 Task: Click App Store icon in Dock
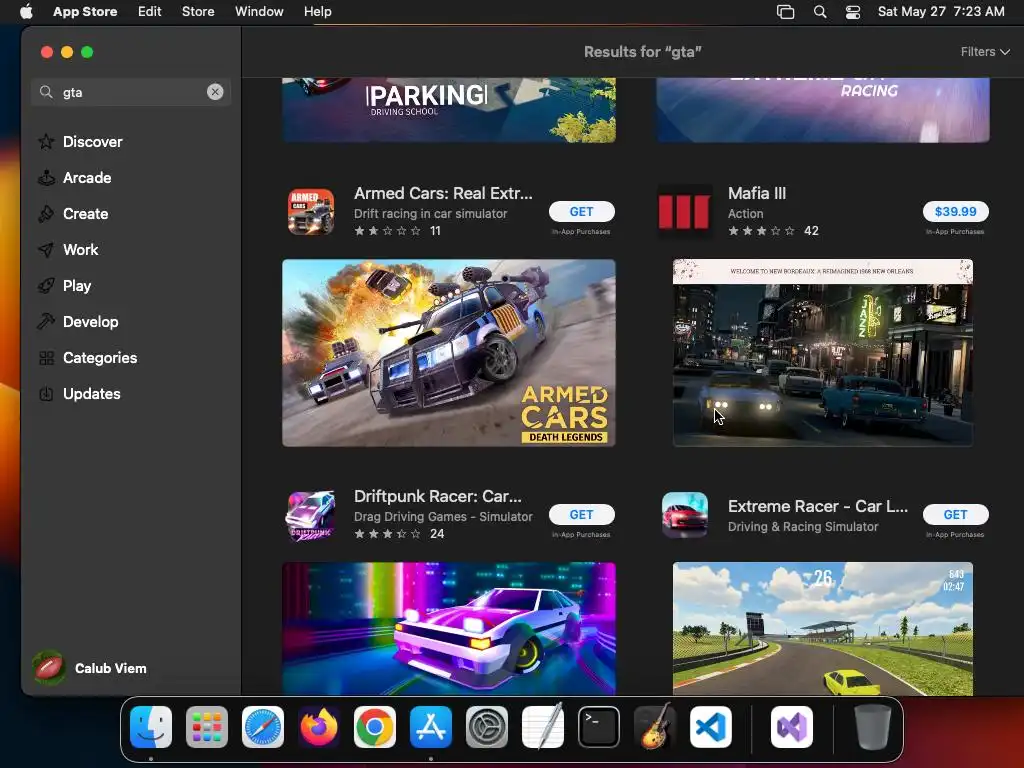(431, 727)
